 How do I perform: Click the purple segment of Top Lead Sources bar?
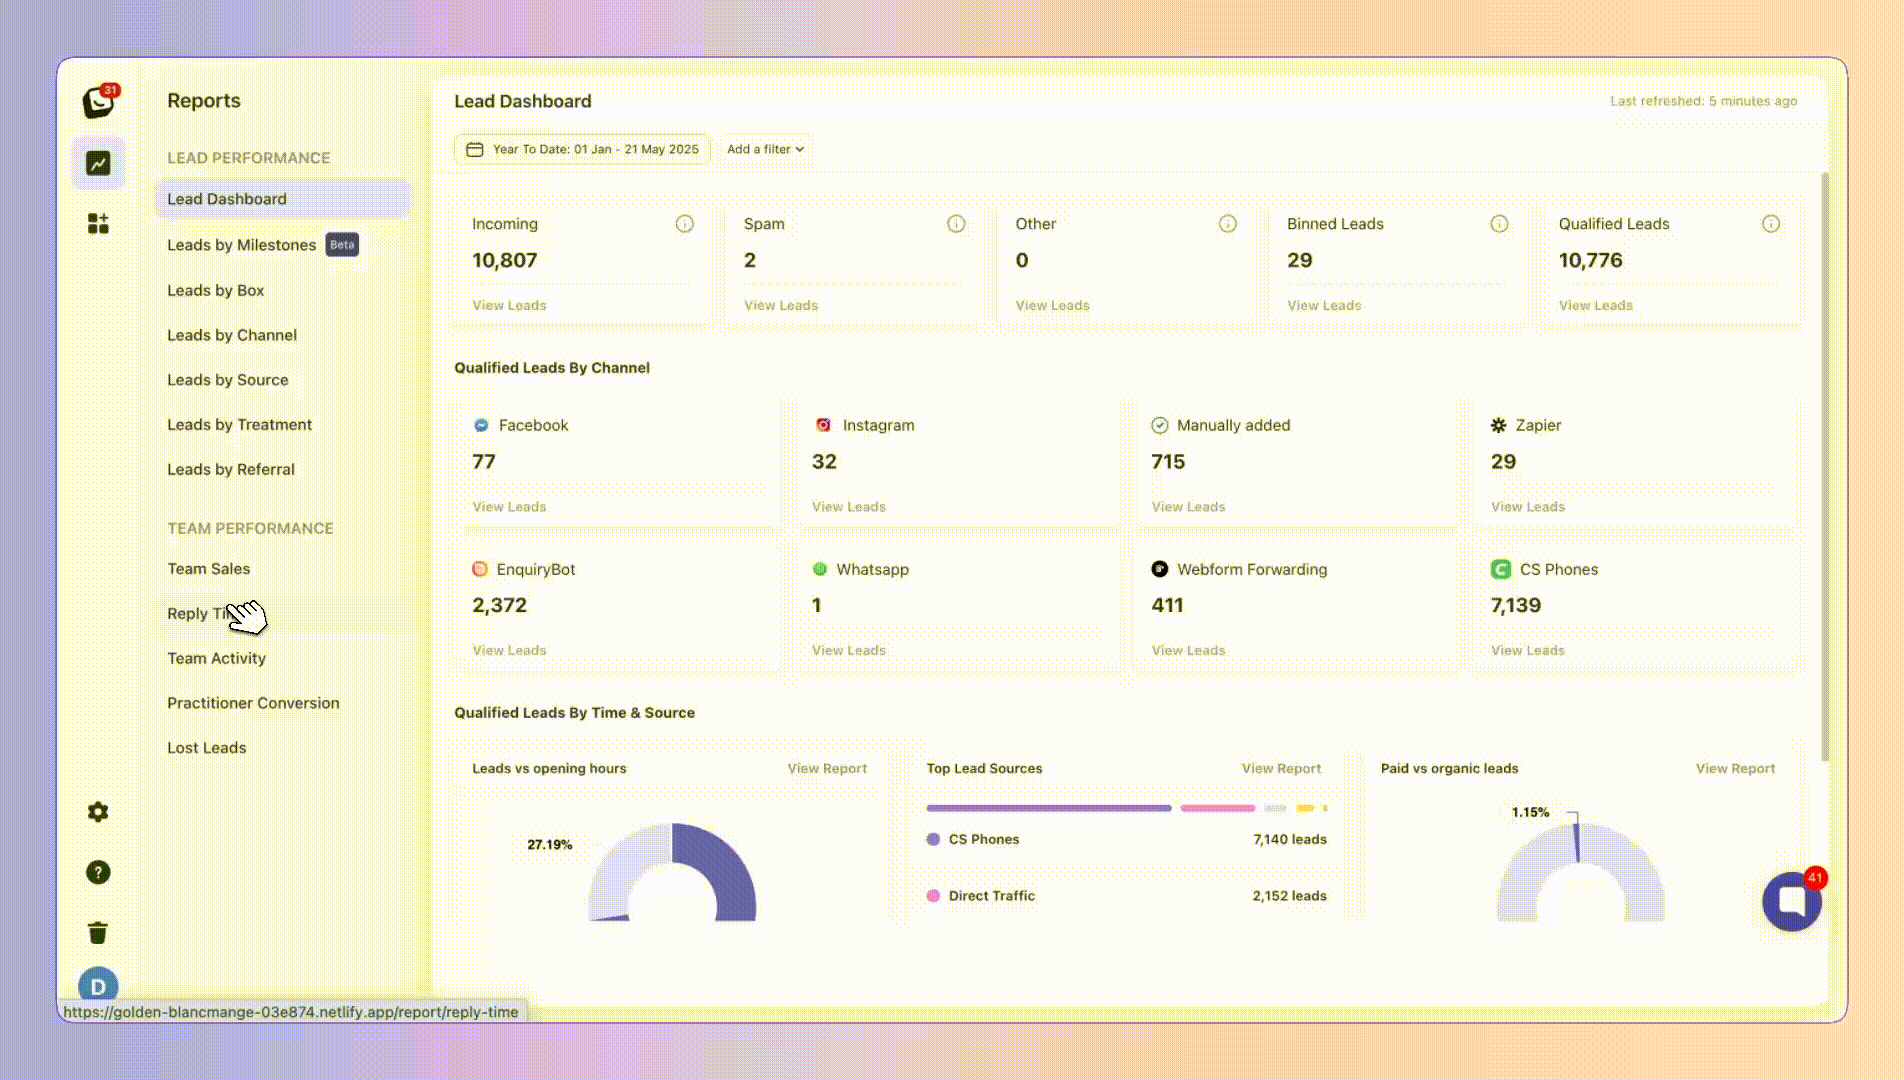coord(1049,808)
